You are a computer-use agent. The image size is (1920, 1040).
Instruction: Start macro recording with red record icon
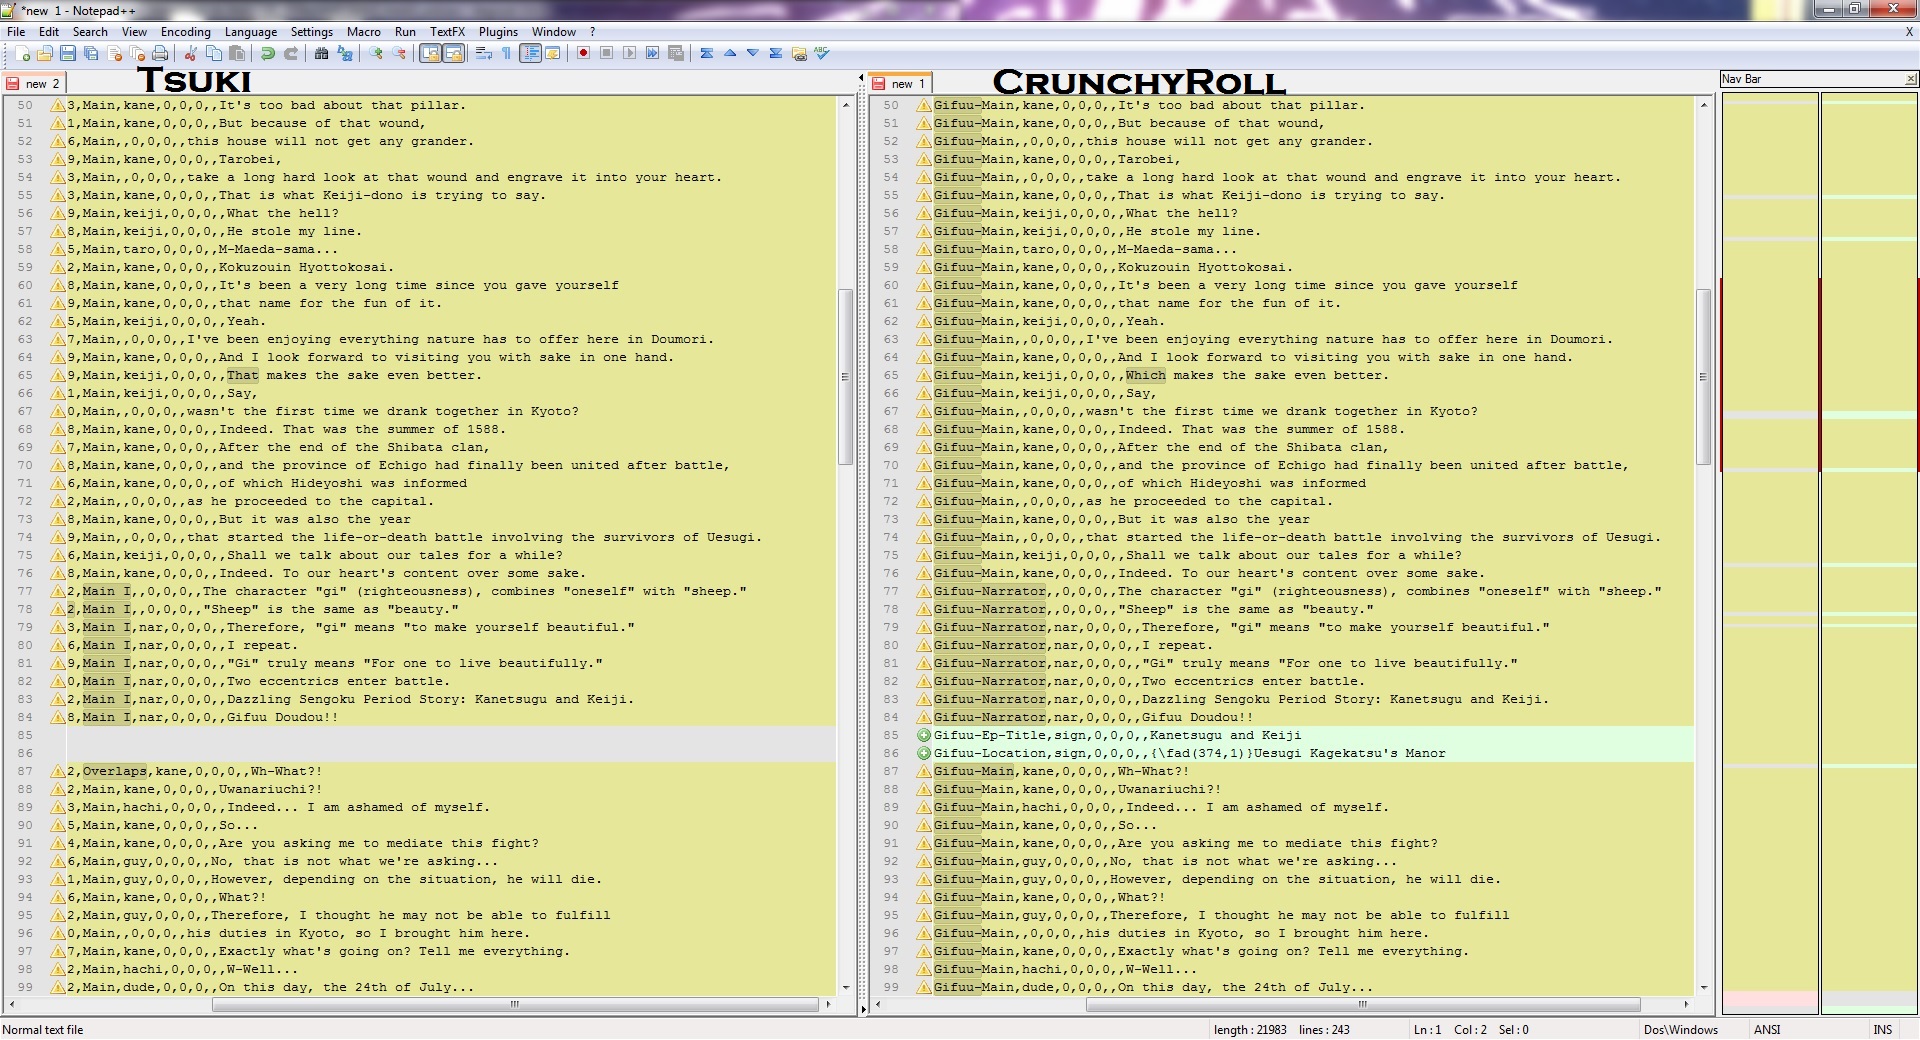click(x=583, y=53)
